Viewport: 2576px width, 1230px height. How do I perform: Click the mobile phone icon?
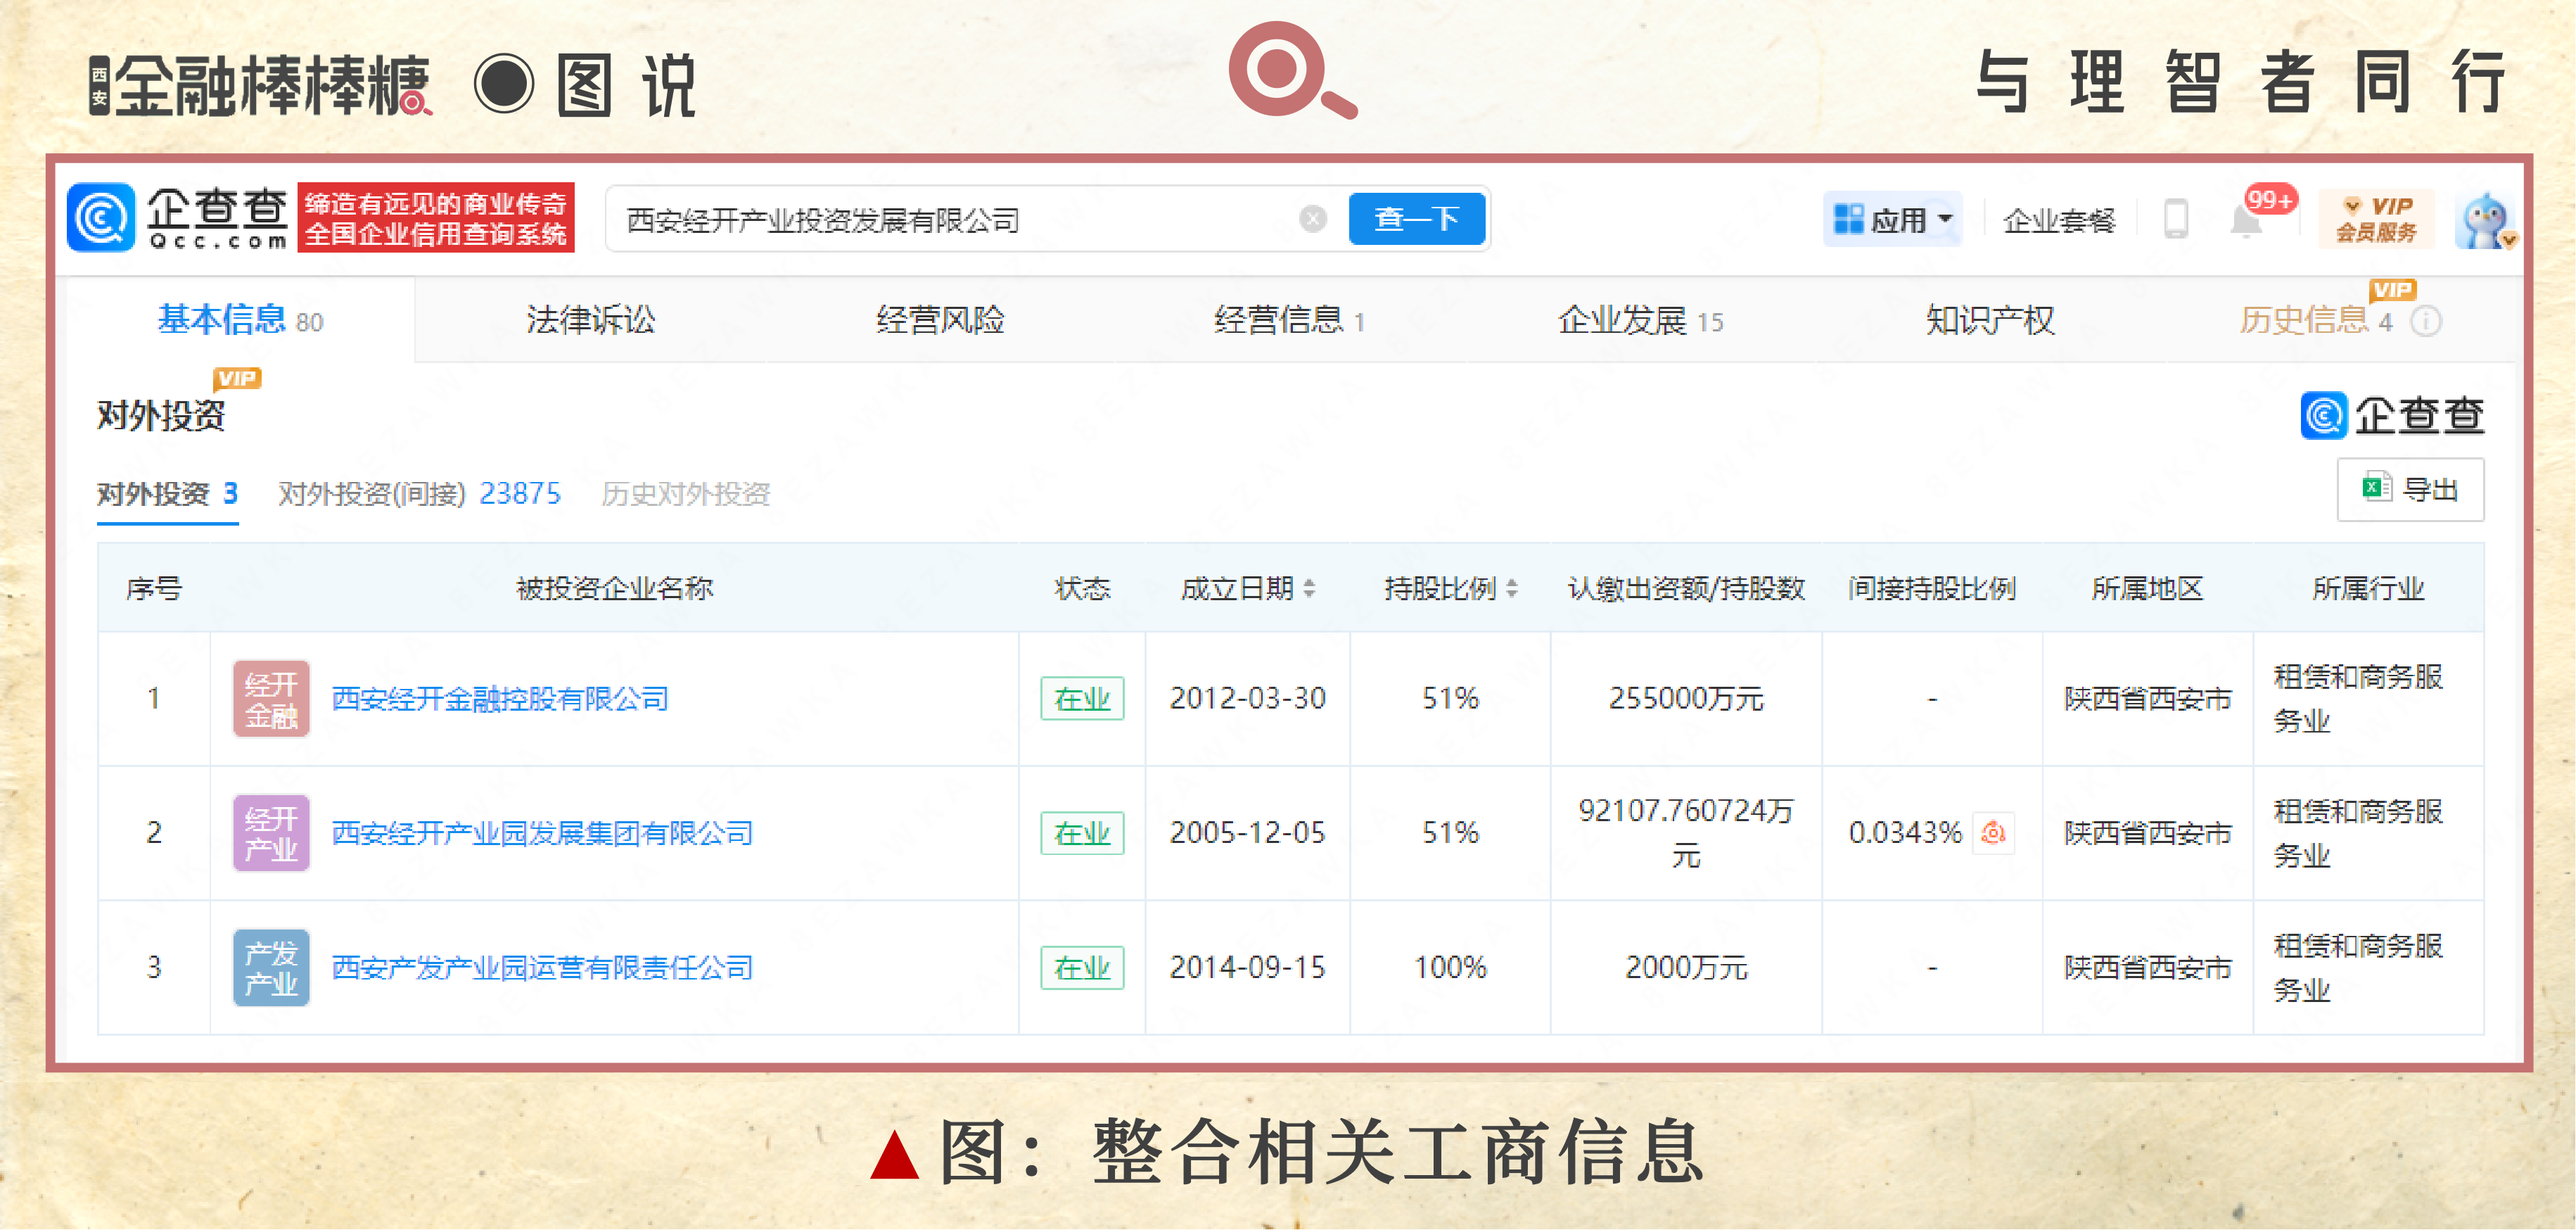click(x=2176, y=219)
